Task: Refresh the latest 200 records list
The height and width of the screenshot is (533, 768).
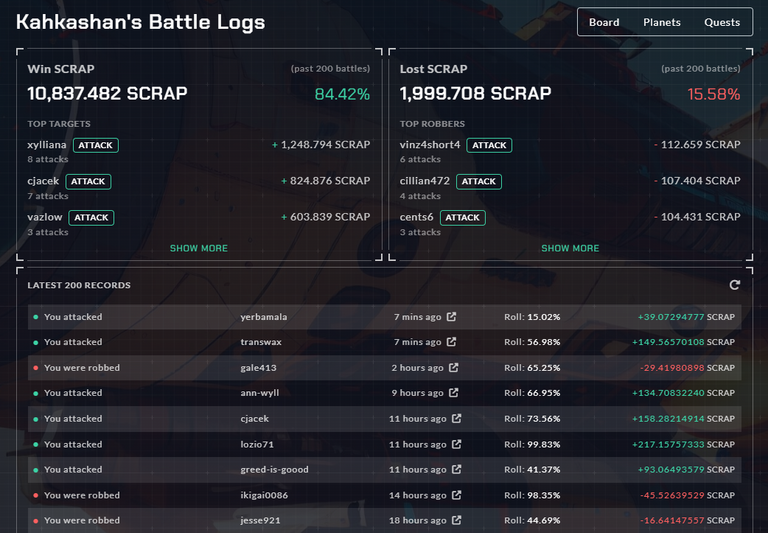Action: pyautogui.click(x=734, y=285)
